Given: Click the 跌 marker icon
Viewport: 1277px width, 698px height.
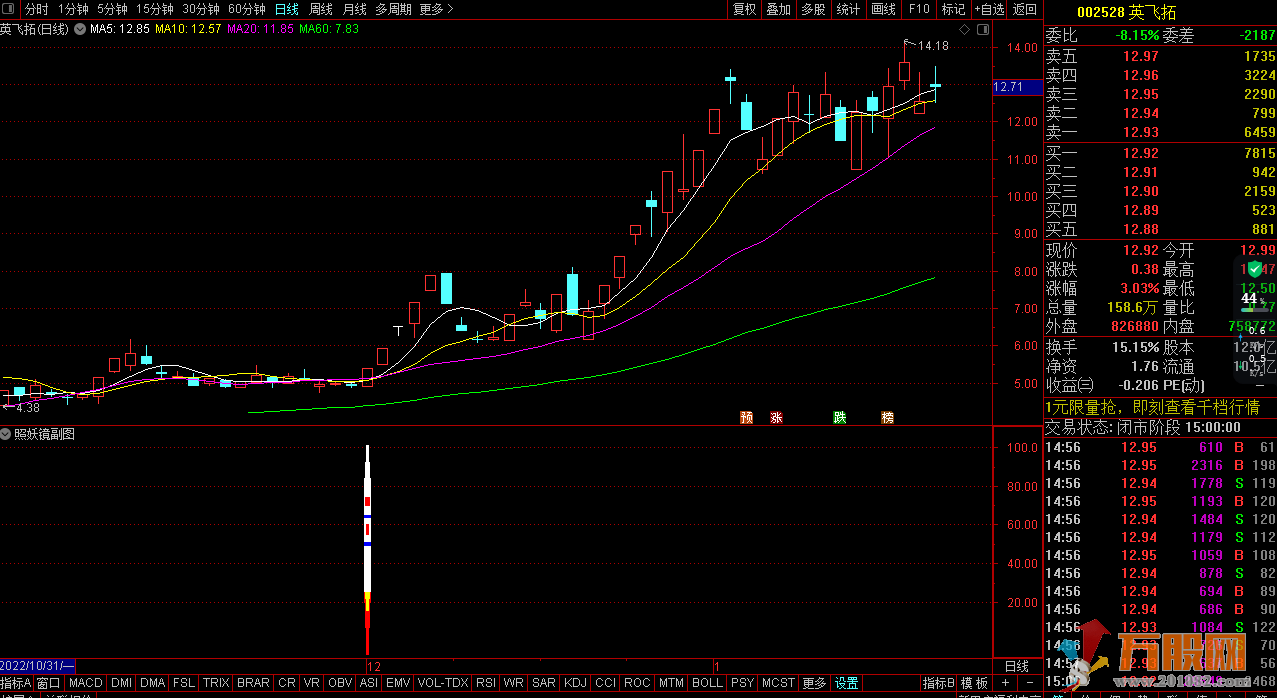Looking at the screenshot, I should click(x=840, y=417).
